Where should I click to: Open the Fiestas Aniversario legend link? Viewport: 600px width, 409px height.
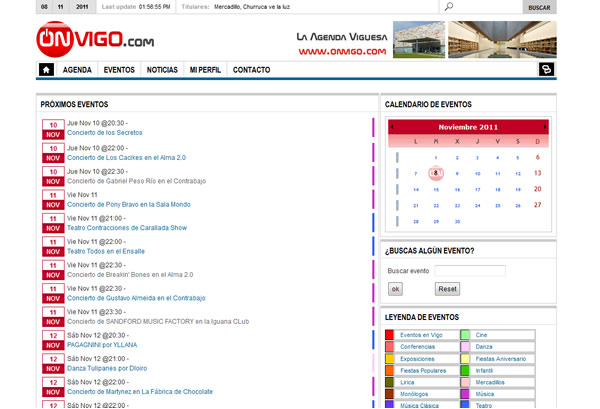point(501,359)
